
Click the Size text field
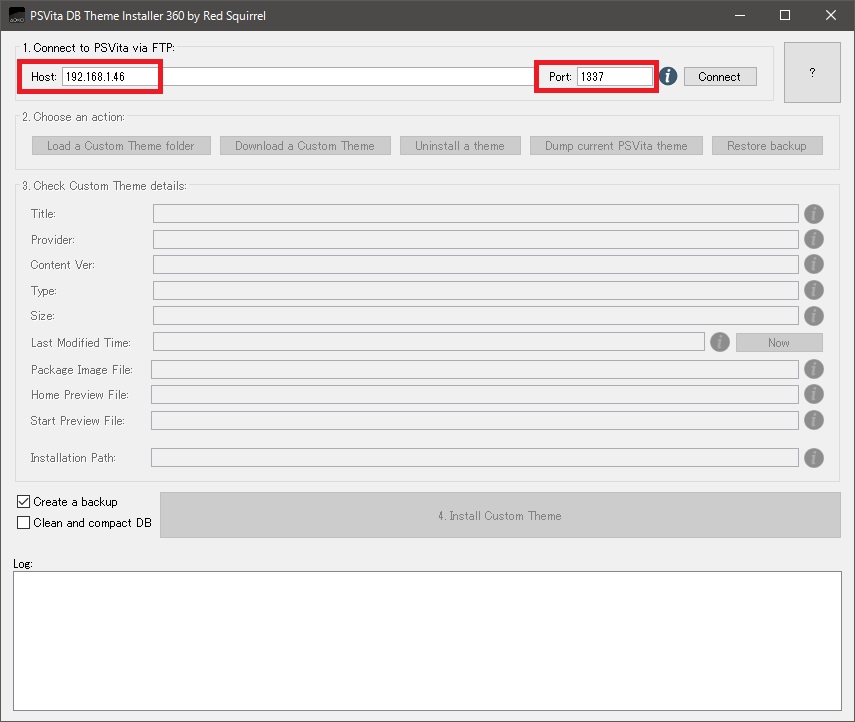[475, 315]
